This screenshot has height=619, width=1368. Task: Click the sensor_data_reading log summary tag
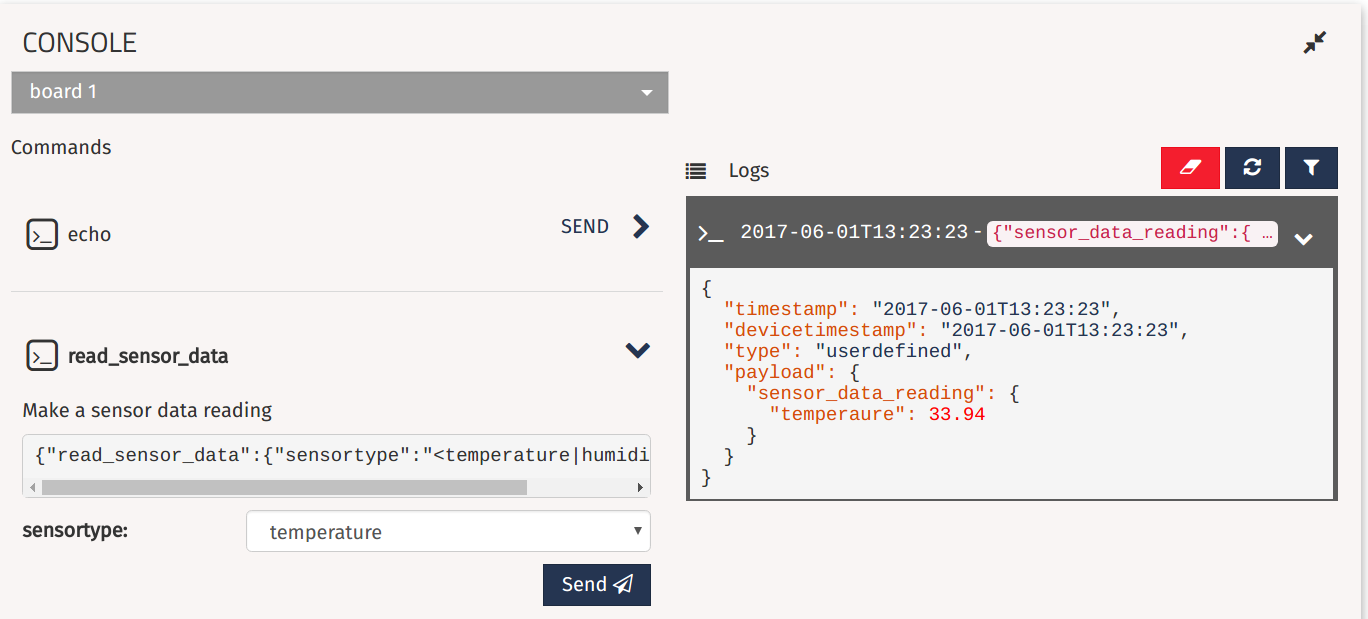click(x=1132, y=233)
